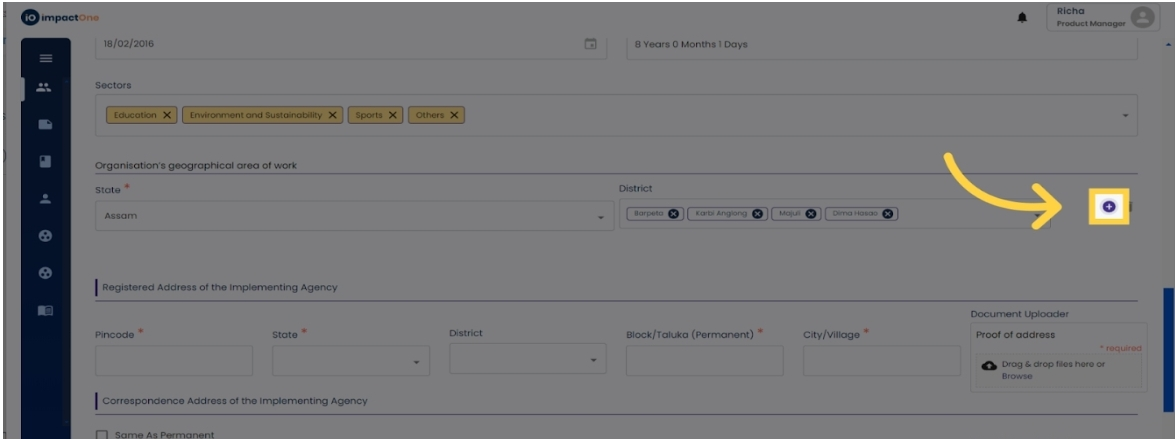Check the Same As Permanent checkbox
1175x439 pixels.
pyautogui.click(x=101, y=434)
